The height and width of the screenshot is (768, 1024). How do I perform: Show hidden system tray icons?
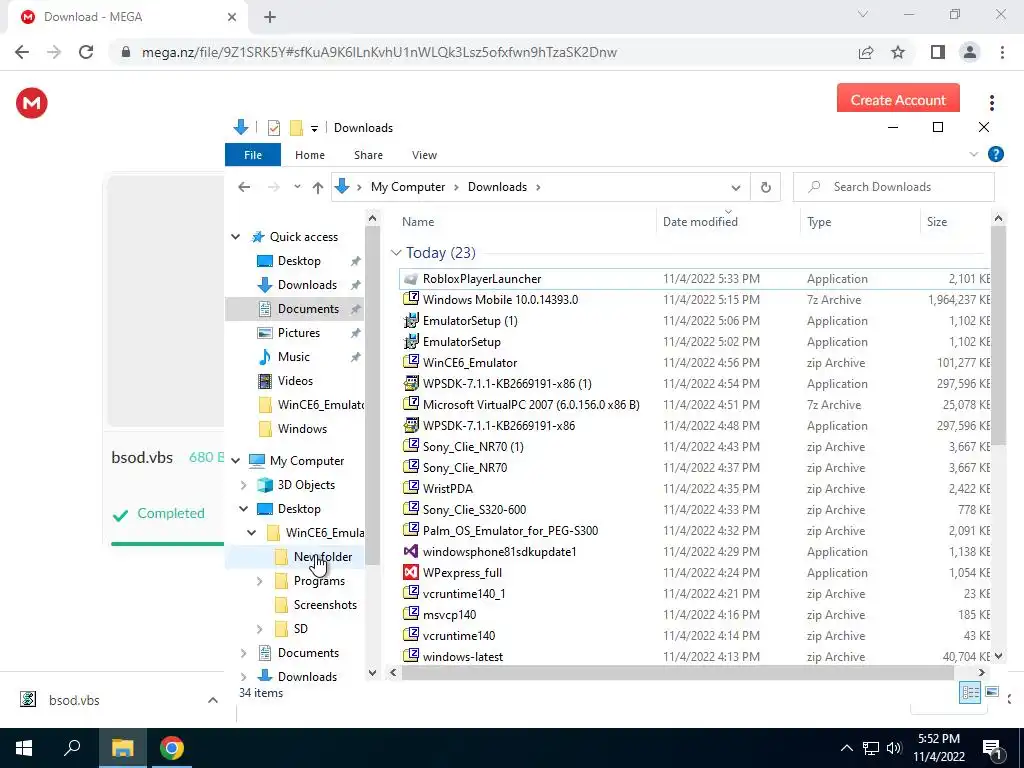[x=846, y=748]
